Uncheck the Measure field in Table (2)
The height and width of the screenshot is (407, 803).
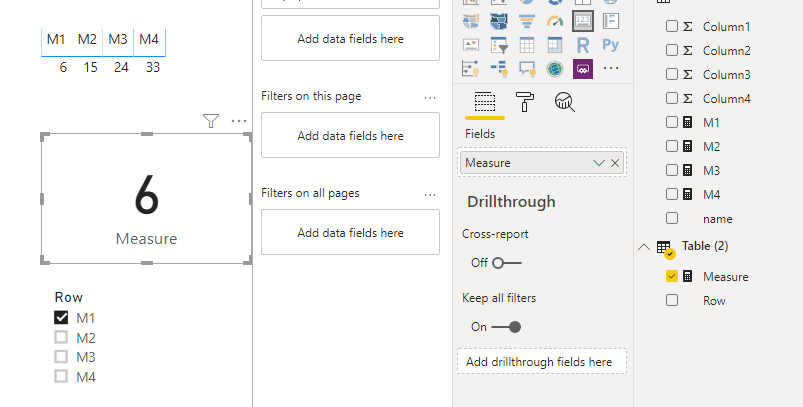click(672, 276)
